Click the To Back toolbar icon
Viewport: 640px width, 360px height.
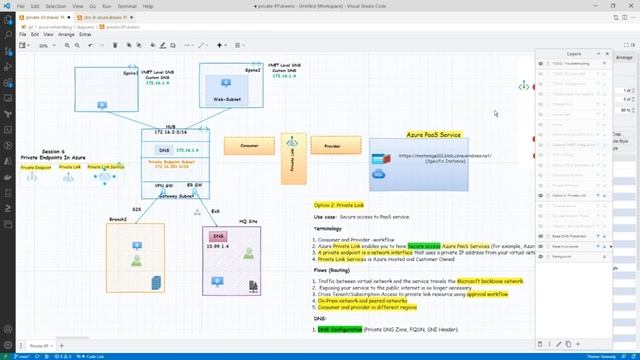click(x=139, y=45)
